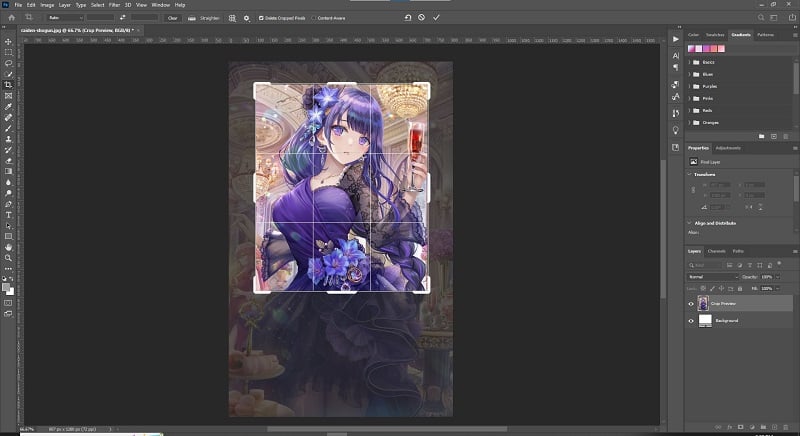Image resolution: width=800 pixels, height=436 pixels.
Task: Toggle the Delete Cropped Pixels checkbox
Action: (261, 18)
